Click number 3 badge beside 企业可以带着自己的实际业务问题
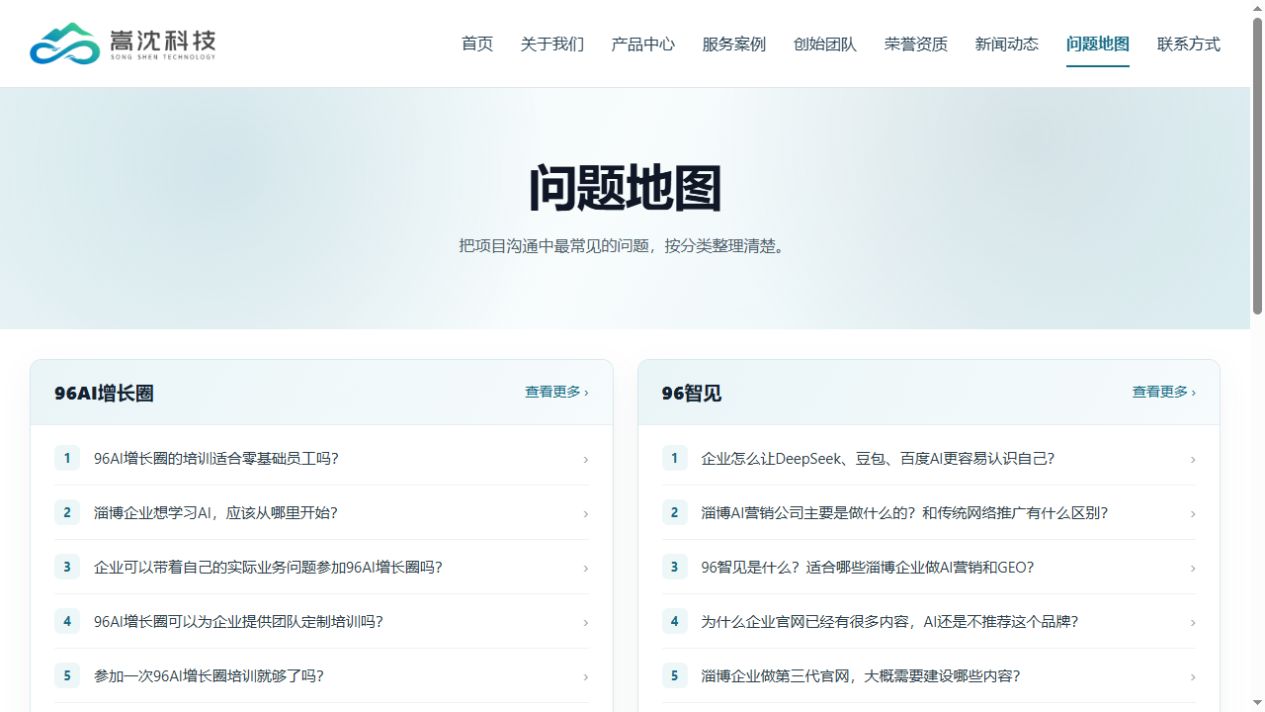 pos(67,567)
